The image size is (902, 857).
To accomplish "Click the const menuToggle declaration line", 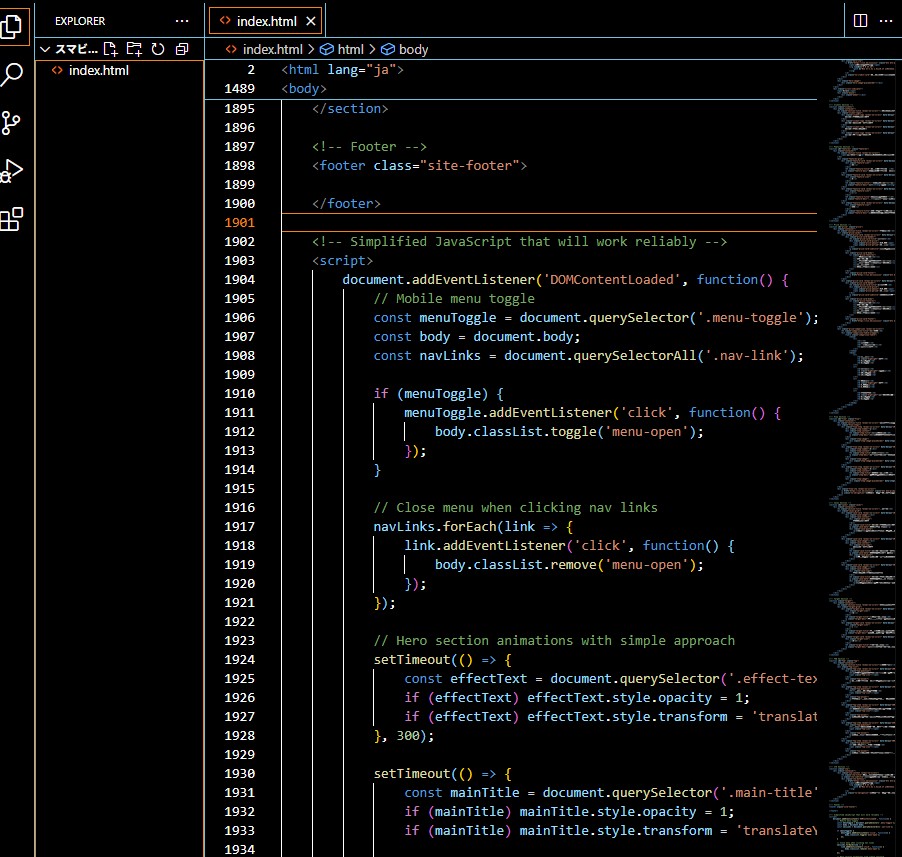I will coord(596,317).
